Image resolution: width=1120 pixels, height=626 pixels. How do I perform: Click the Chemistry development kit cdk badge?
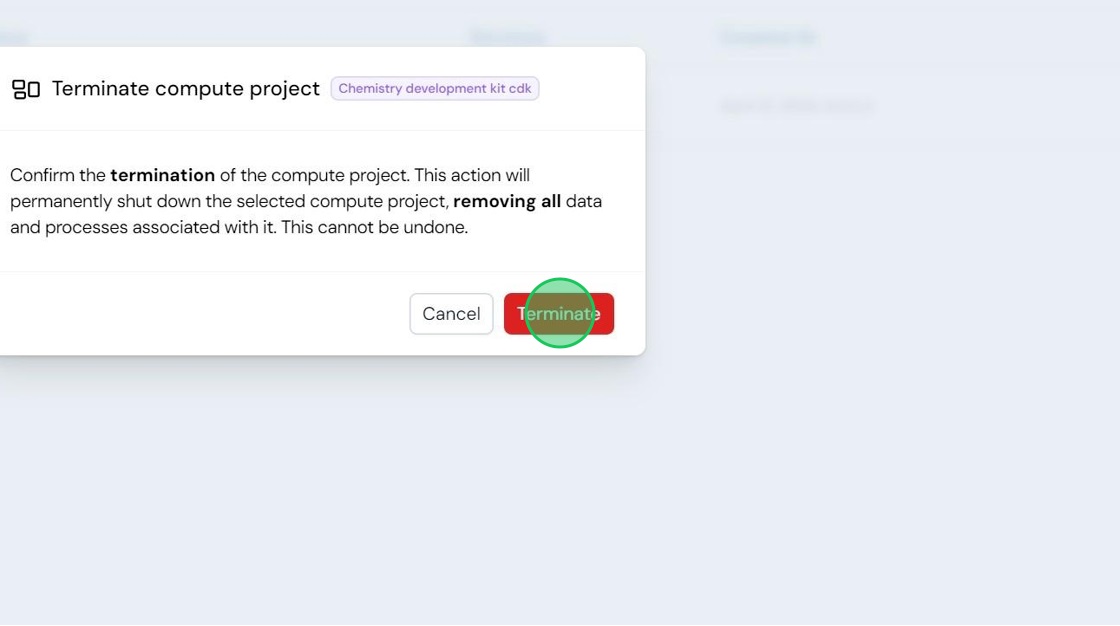pos(434,89)
